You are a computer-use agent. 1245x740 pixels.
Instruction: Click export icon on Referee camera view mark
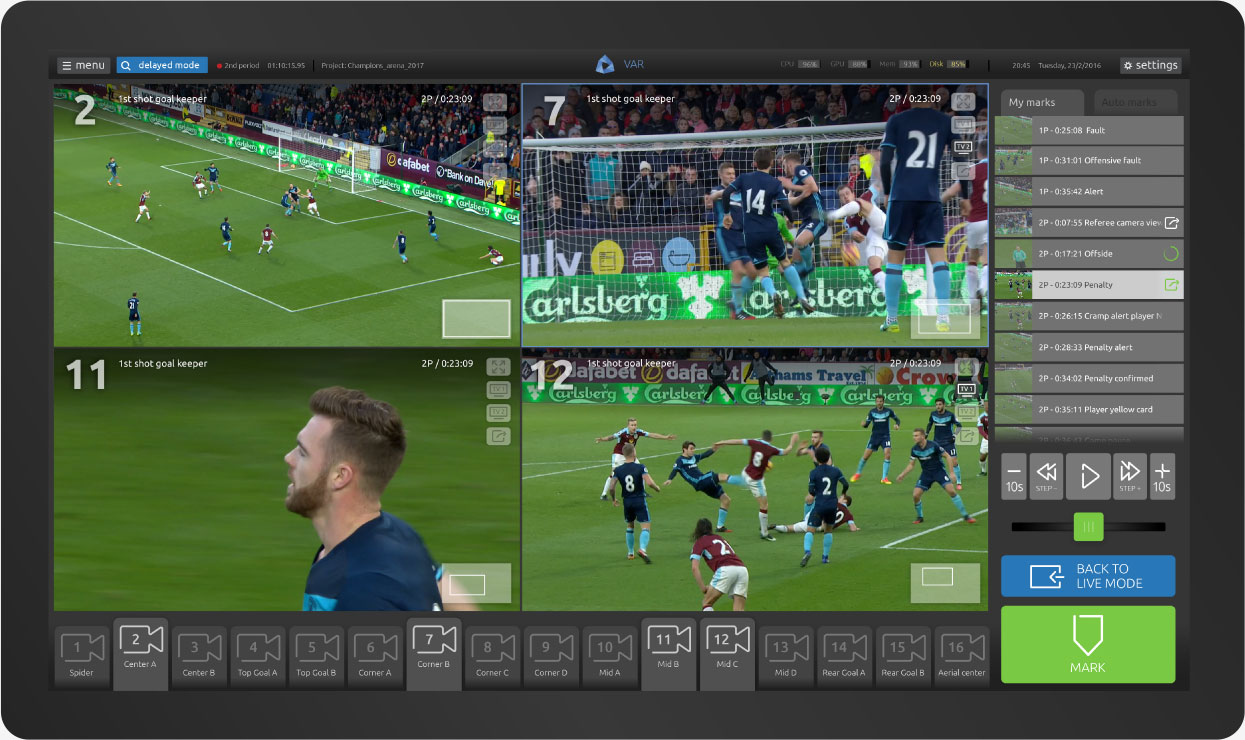coord(1172,223)
